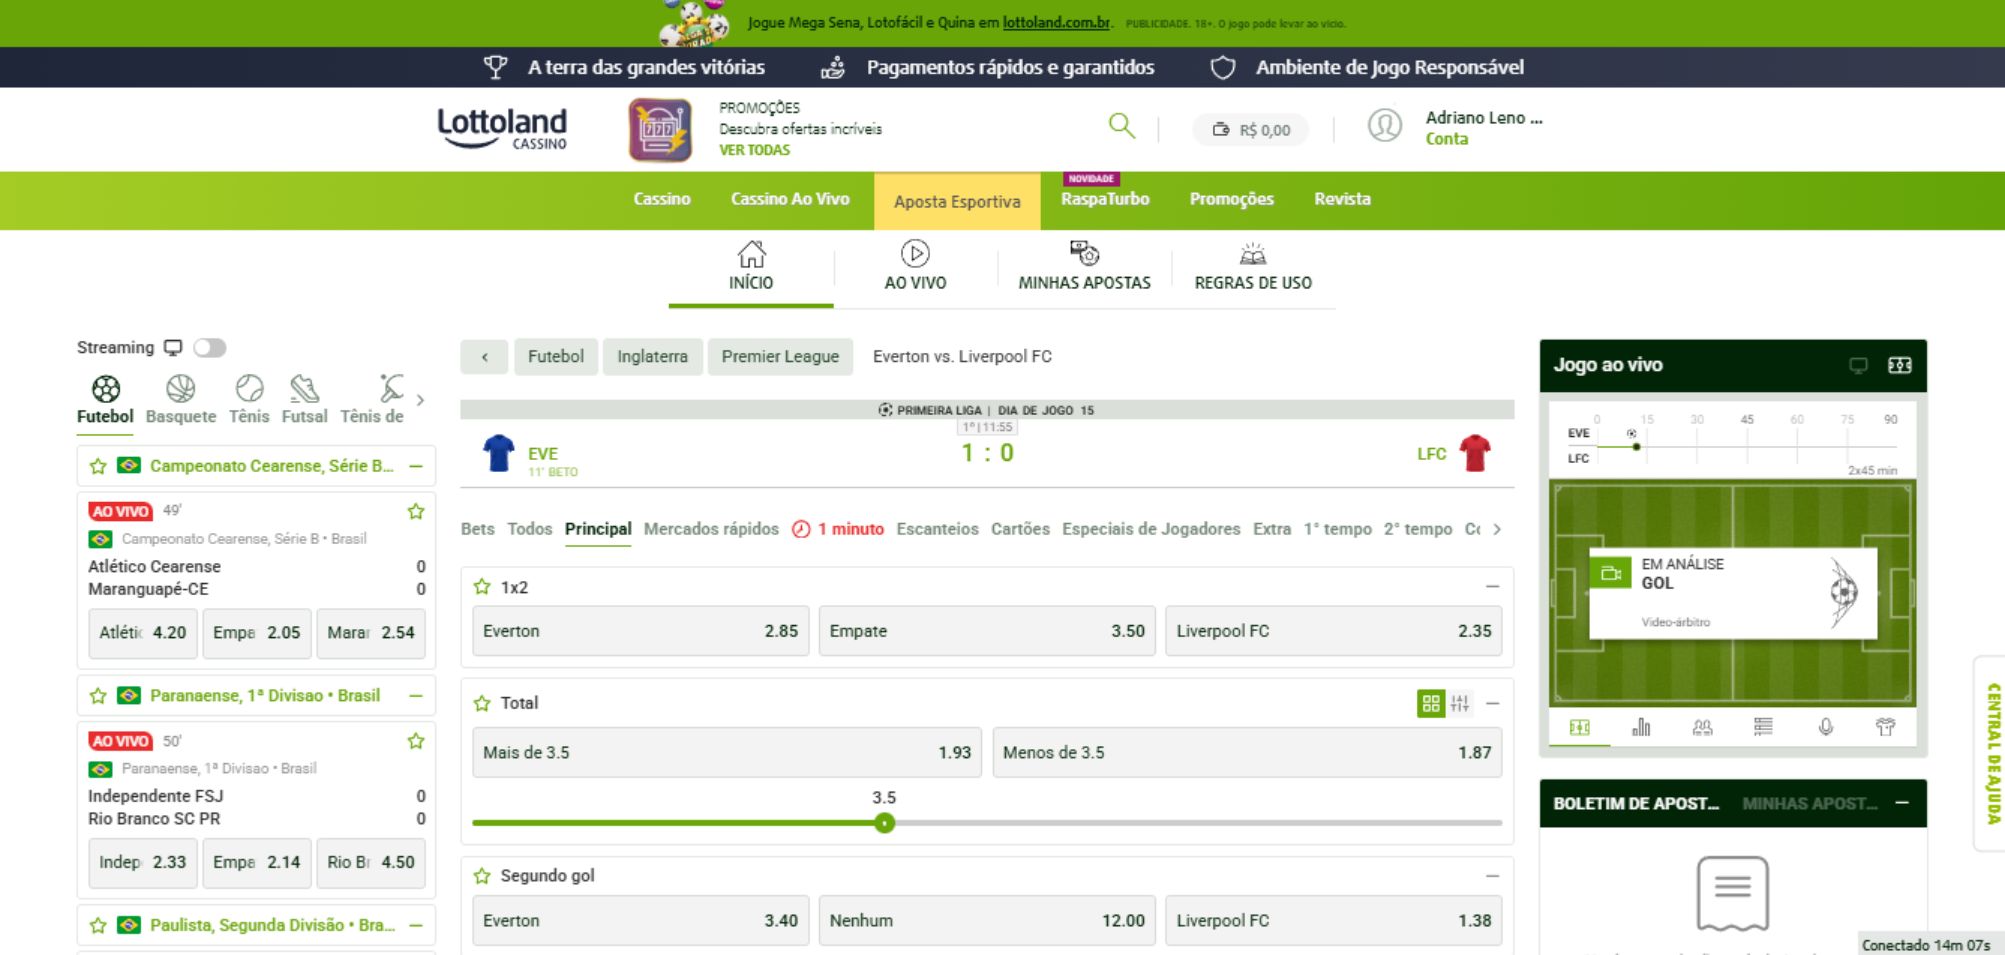Image resolution: width=2005 pixels, height=955 pixels.
Task: Show more sports with right chevron
Action: click(x=420, y=400)
